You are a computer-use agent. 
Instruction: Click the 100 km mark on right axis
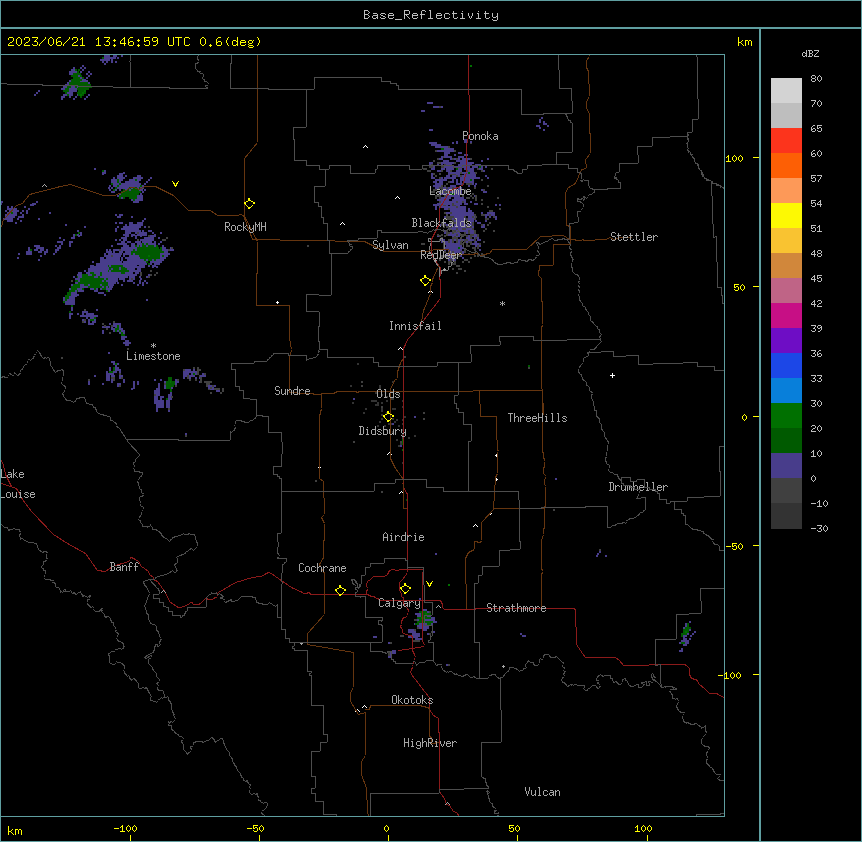[734, 158]
